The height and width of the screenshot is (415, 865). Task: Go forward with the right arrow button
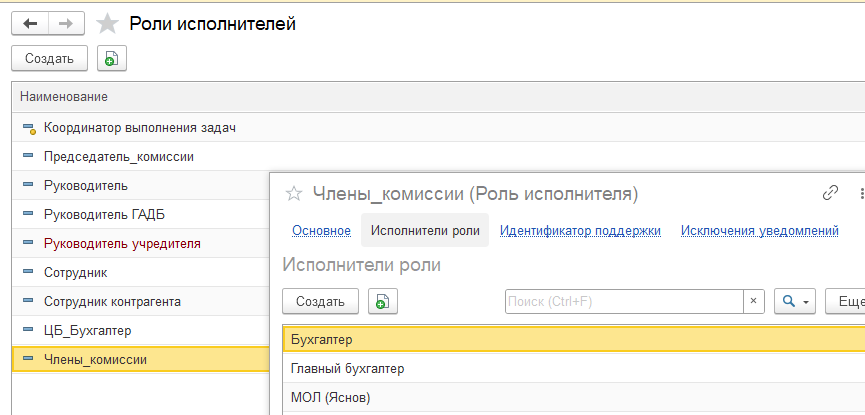66,24
